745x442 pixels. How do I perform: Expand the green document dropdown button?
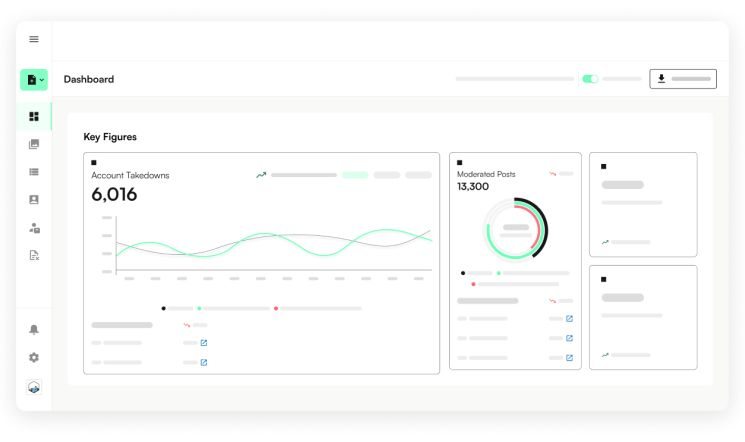click(34, 79)
